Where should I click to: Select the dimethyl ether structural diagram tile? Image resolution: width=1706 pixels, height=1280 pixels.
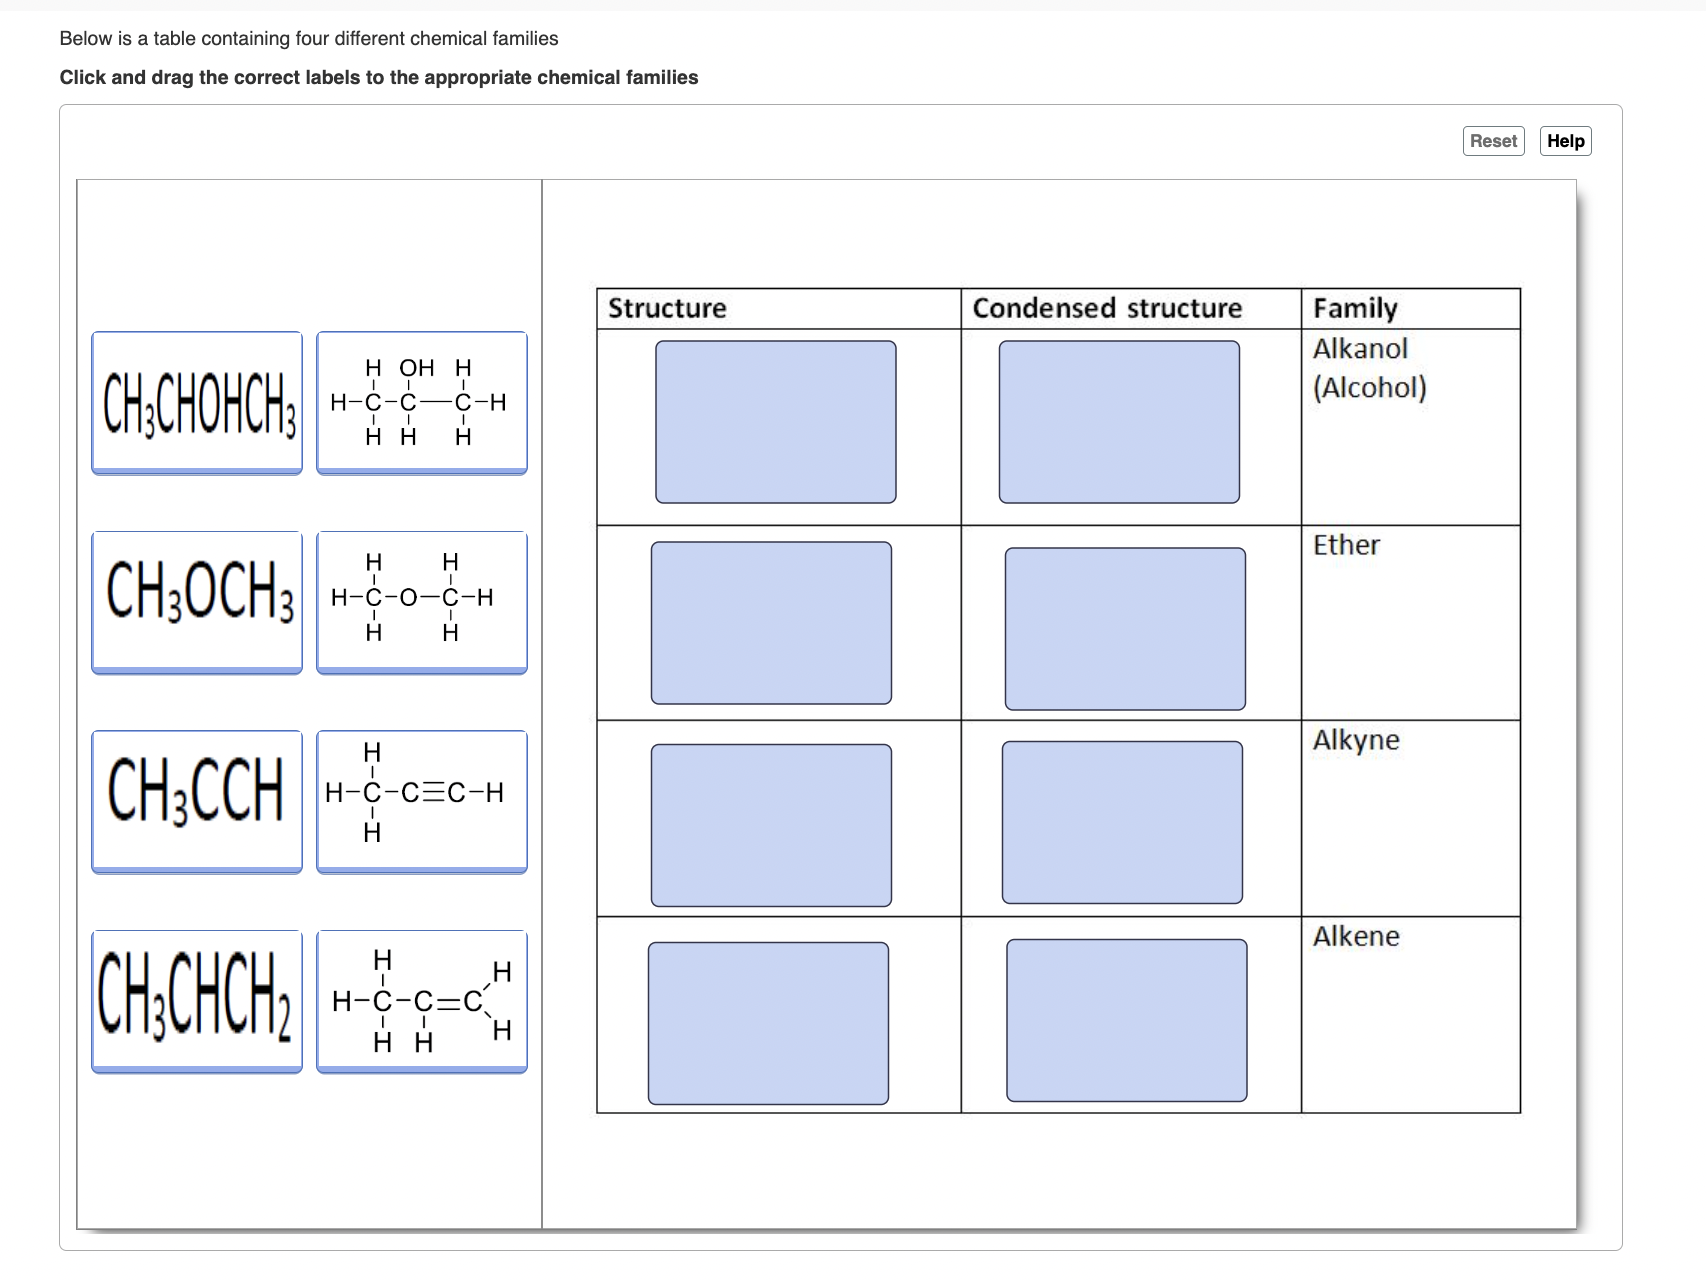pos(421,600)
